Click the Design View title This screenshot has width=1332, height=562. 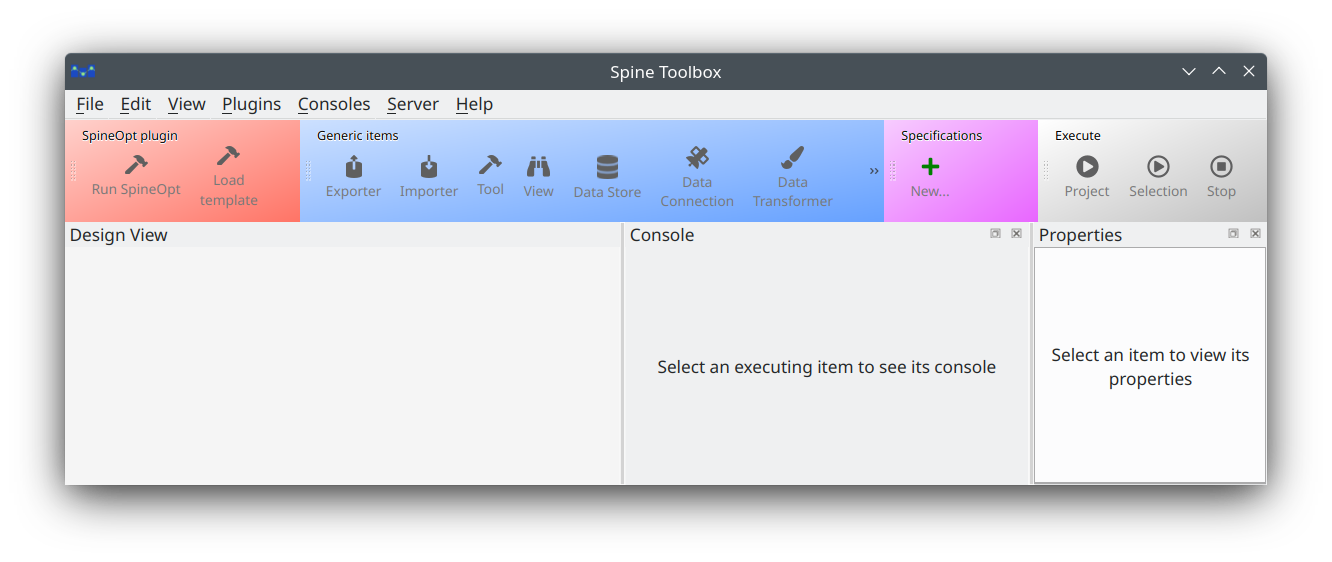point(119,235)
